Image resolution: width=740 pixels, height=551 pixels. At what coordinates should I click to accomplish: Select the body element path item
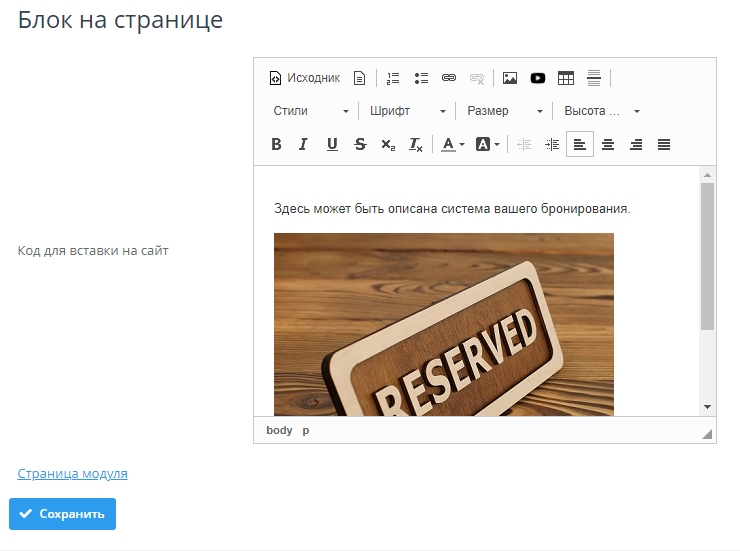point(279,430)
